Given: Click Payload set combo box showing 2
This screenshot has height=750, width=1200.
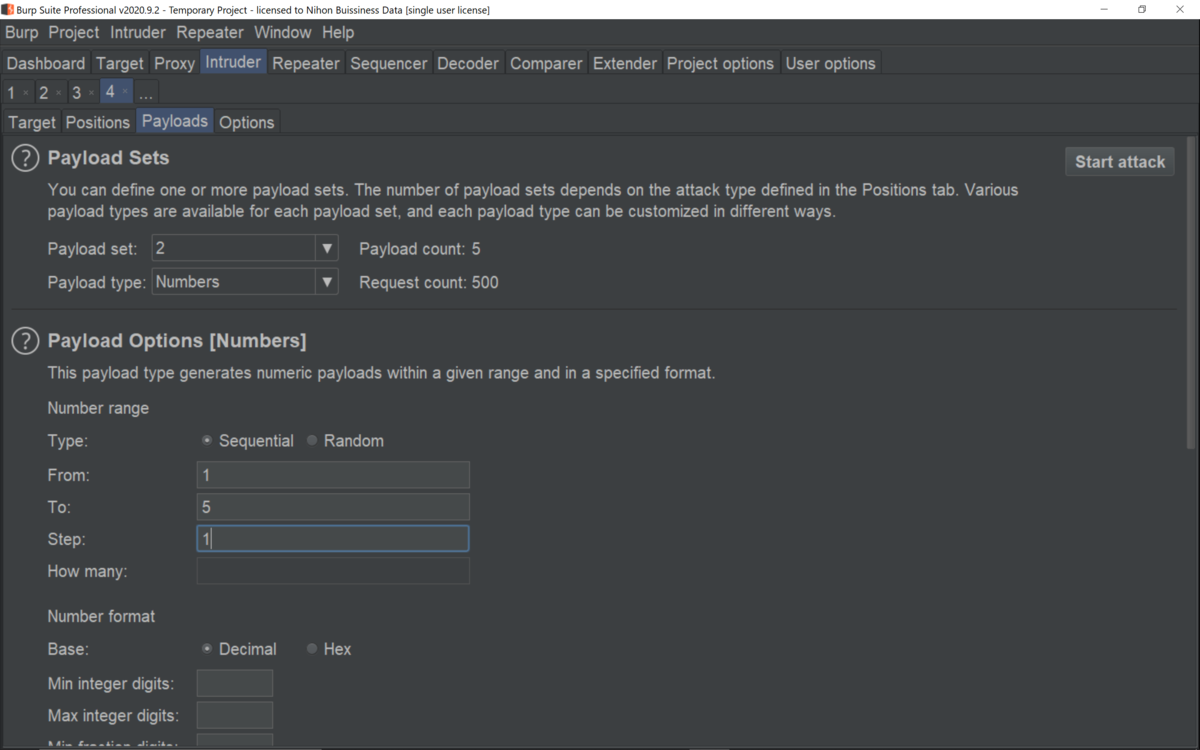Looking at the screenshot, I should (x=245, y=248).
